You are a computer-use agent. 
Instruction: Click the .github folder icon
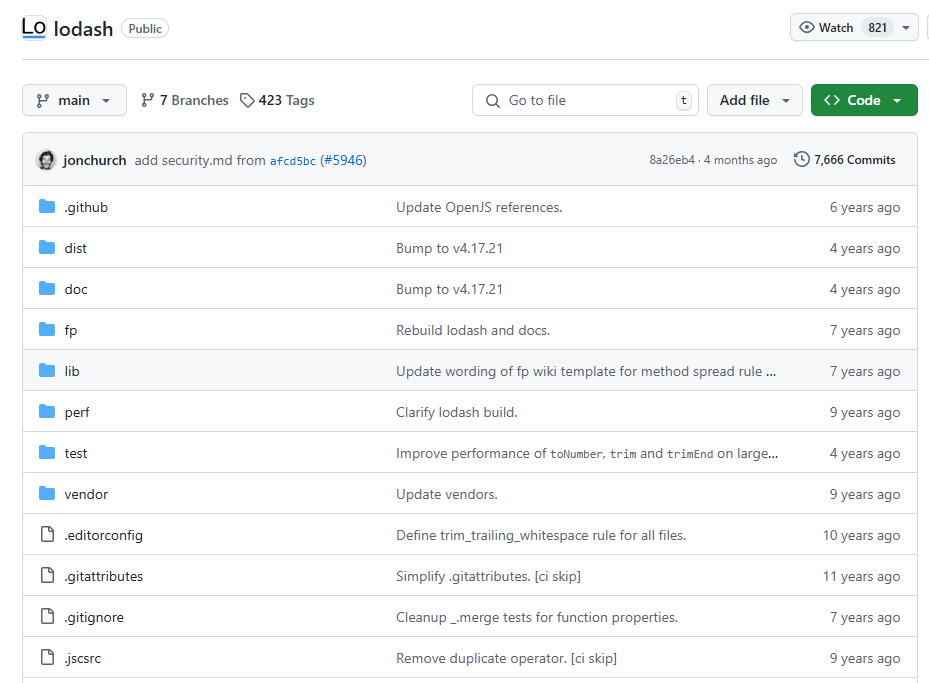click(x=47, y=207)
